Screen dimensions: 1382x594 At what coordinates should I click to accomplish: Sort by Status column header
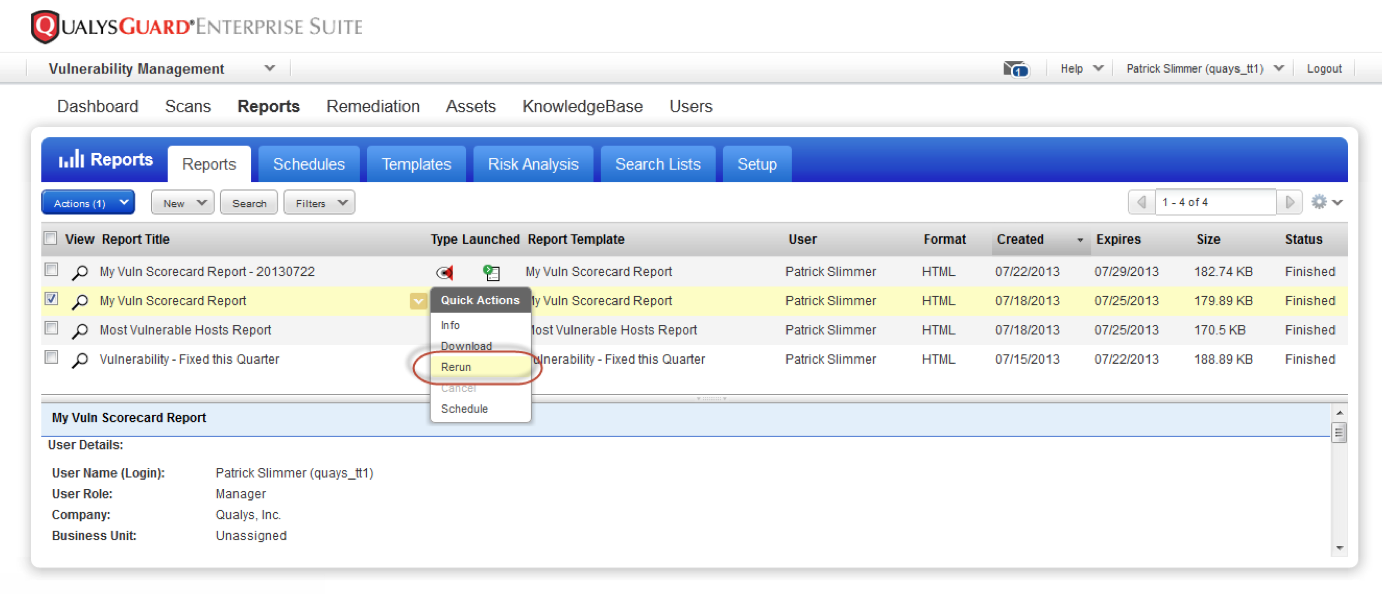(x=1304, y=239)
